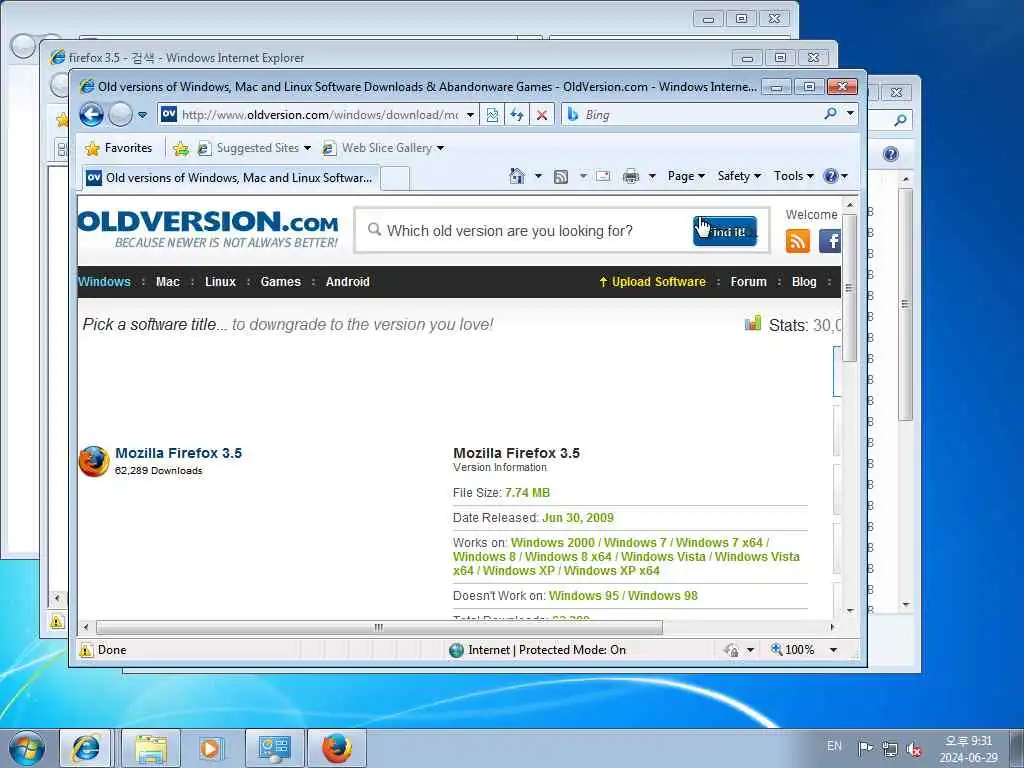Open the Help question mark menu
Viewport: 1024px width, 768px height.
(835, 176)
